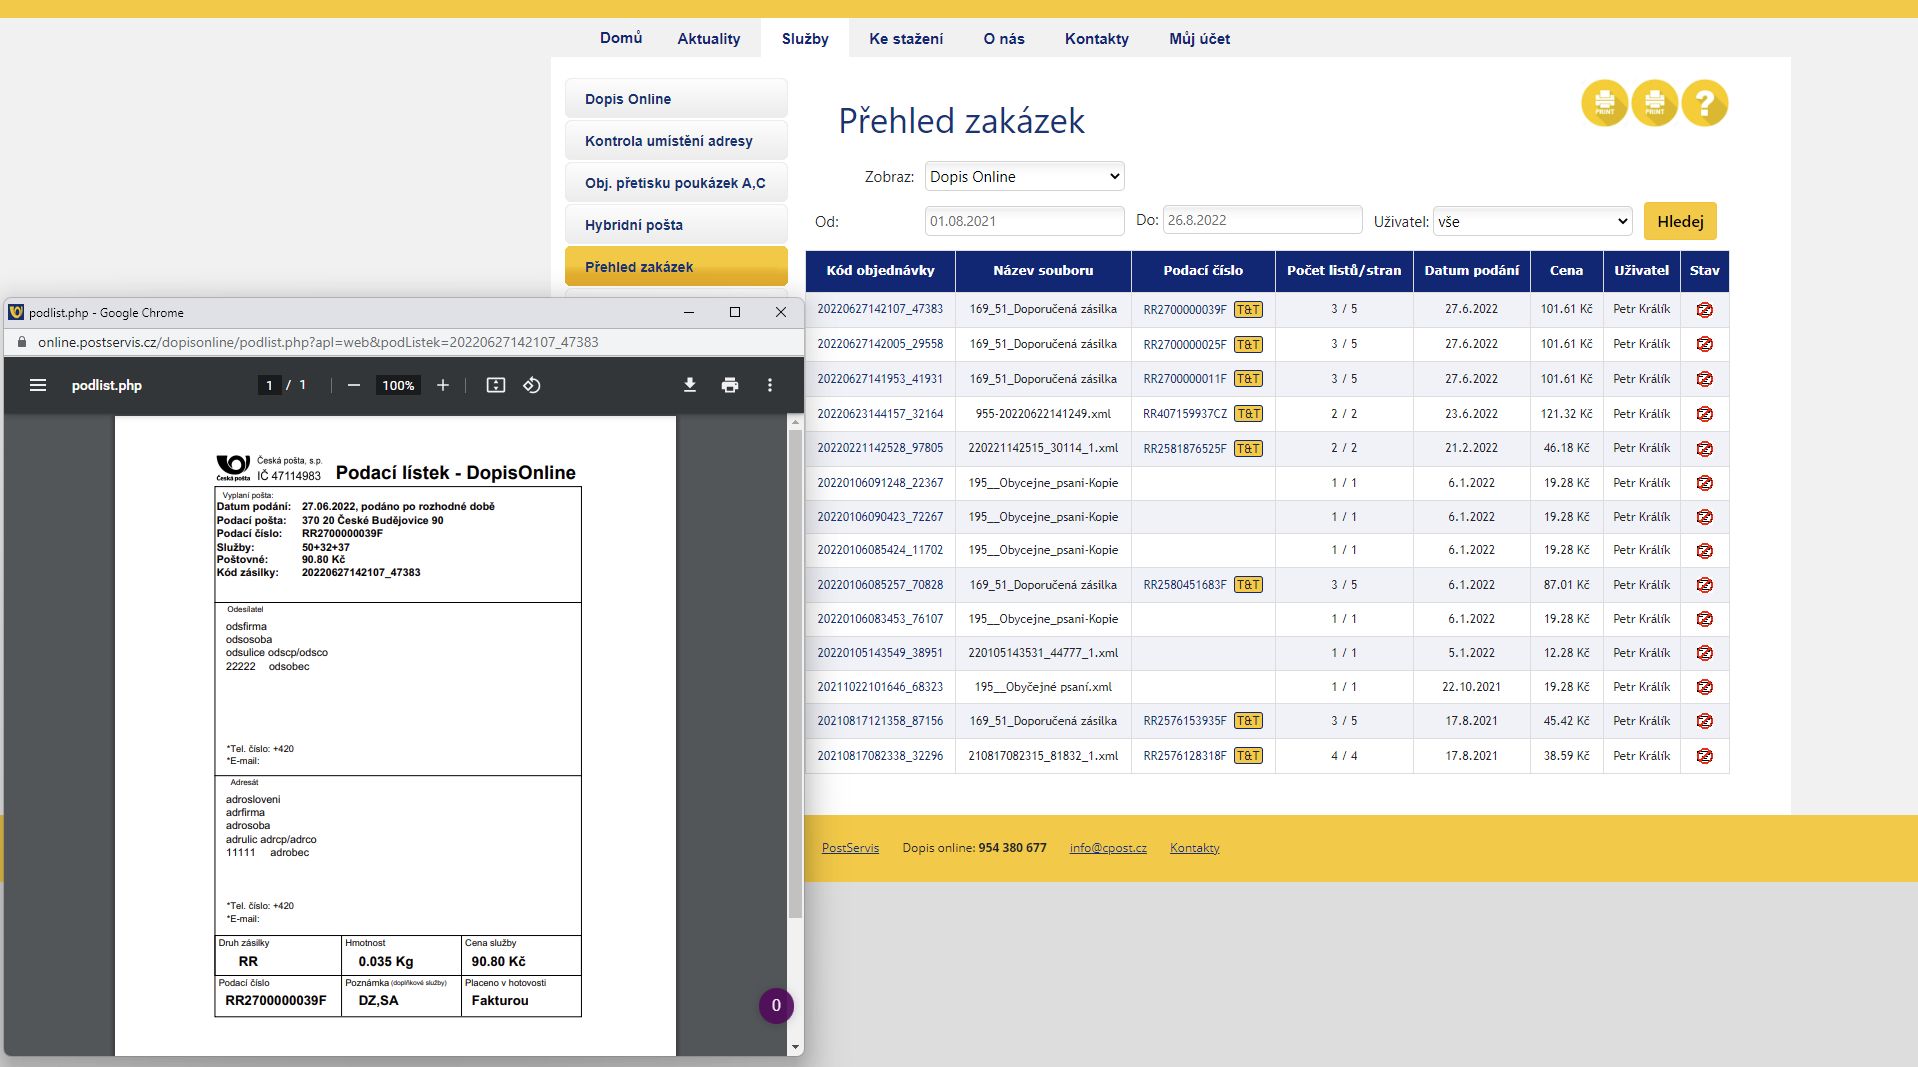Open the Můj účet tab
Screen dimensions: 1918x1067
1200,38
